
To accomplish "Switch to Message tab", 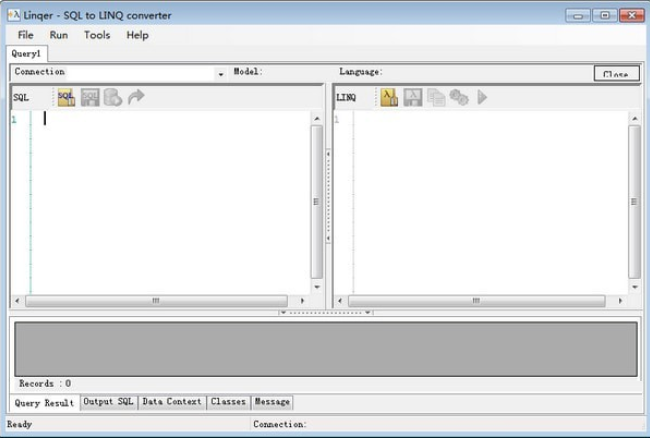I will (272, 402).
